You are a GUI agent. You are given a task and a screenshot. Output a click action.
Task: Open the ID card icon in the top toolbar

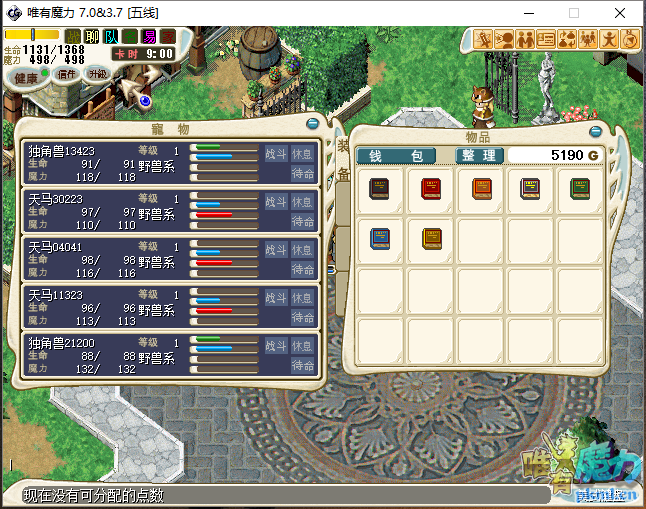546,39
